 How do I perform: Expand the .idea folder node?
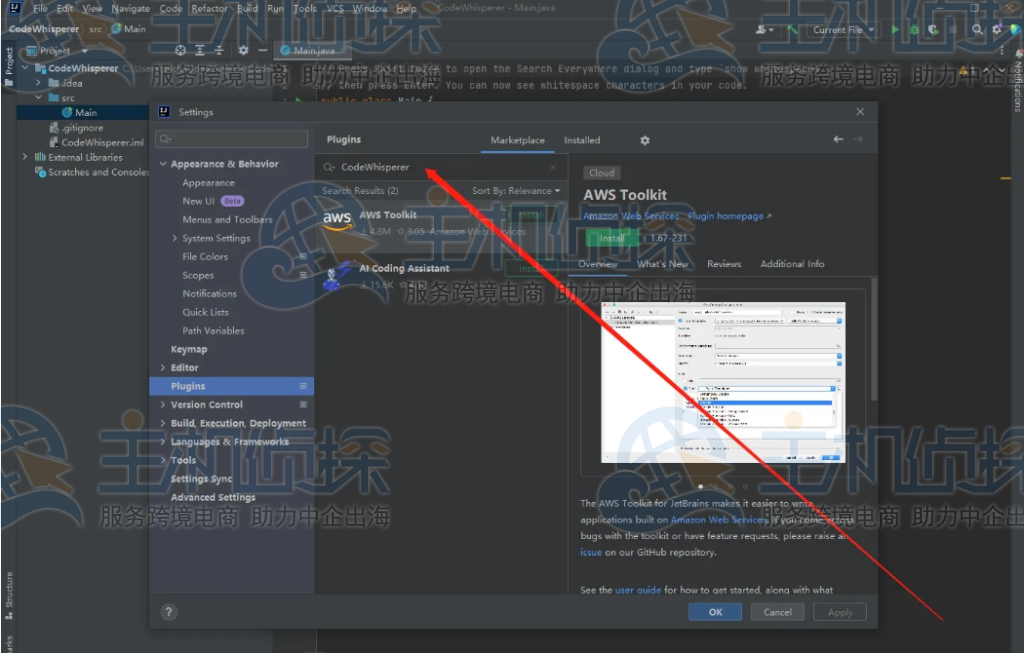coord(38,83)
